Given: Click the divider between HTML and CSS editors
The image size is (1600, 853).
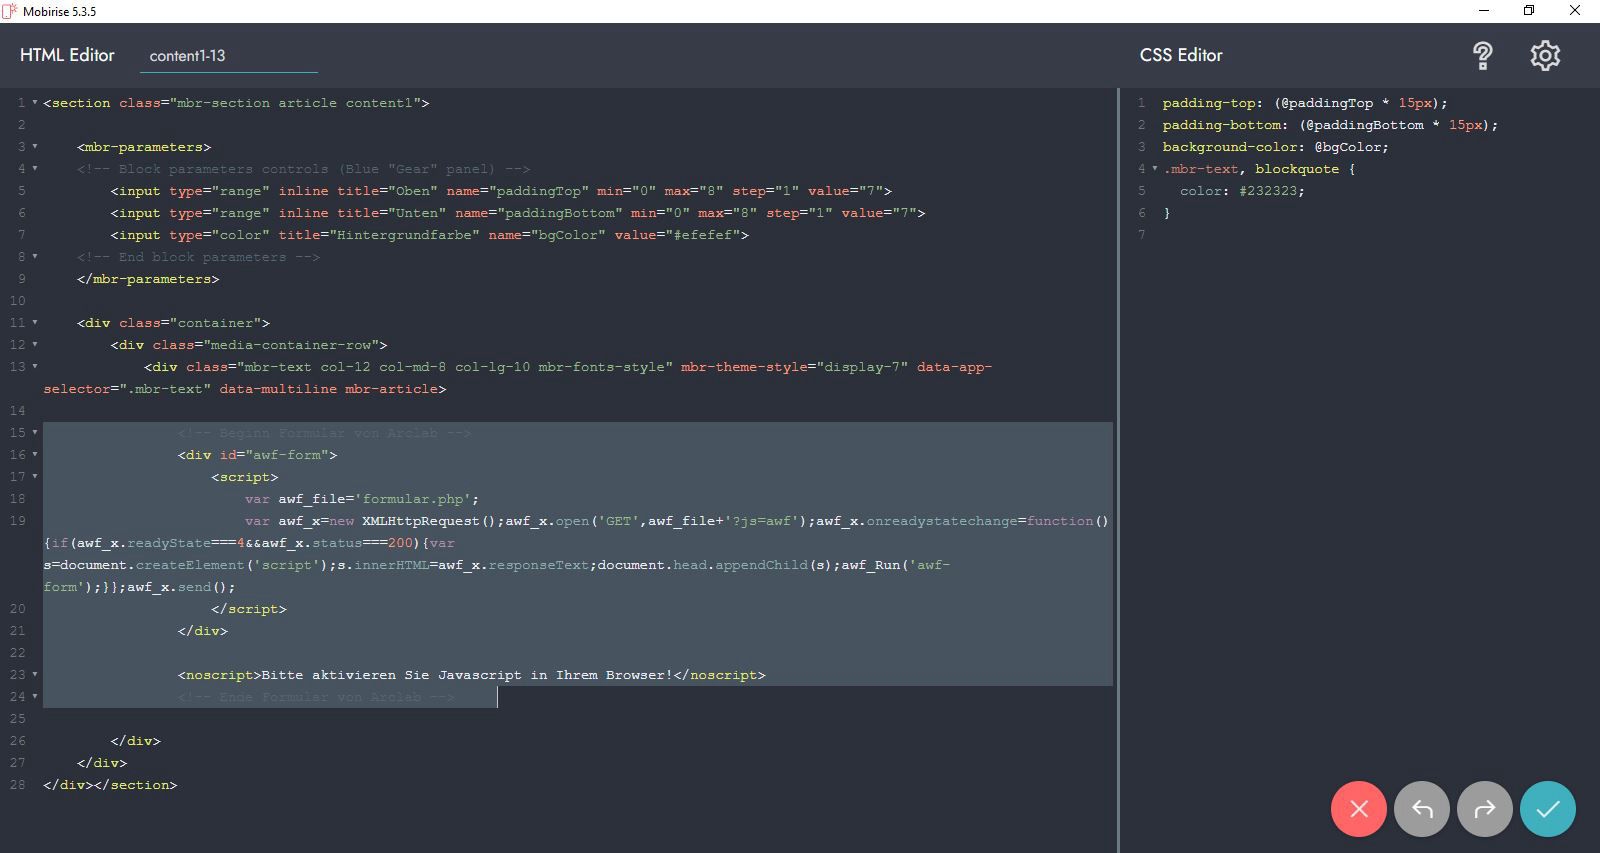Looking at the screenshot, I should coord(1118,470).
